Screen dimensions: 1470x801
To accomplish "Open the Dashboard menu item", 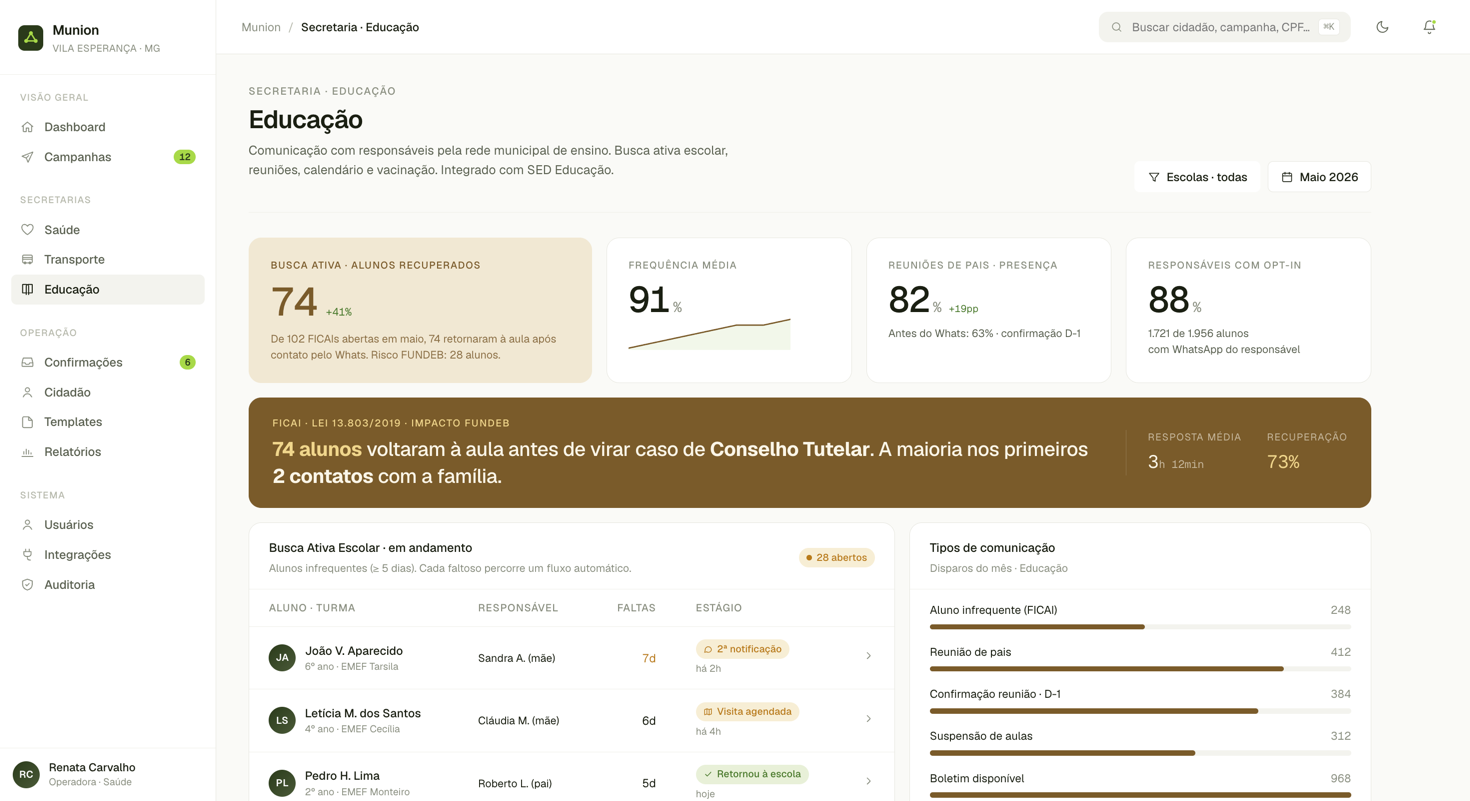I will click(x=108, y=127).
